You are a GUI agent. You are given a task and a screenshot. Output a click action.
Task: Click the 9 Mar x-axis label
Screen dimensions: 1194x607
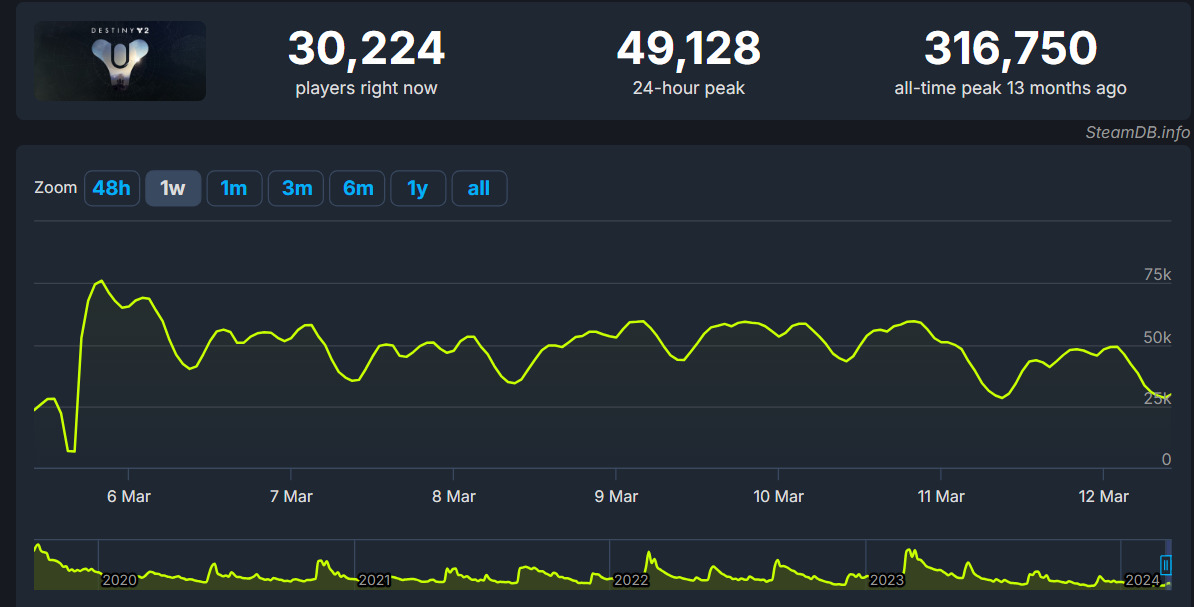pos(616,497)
